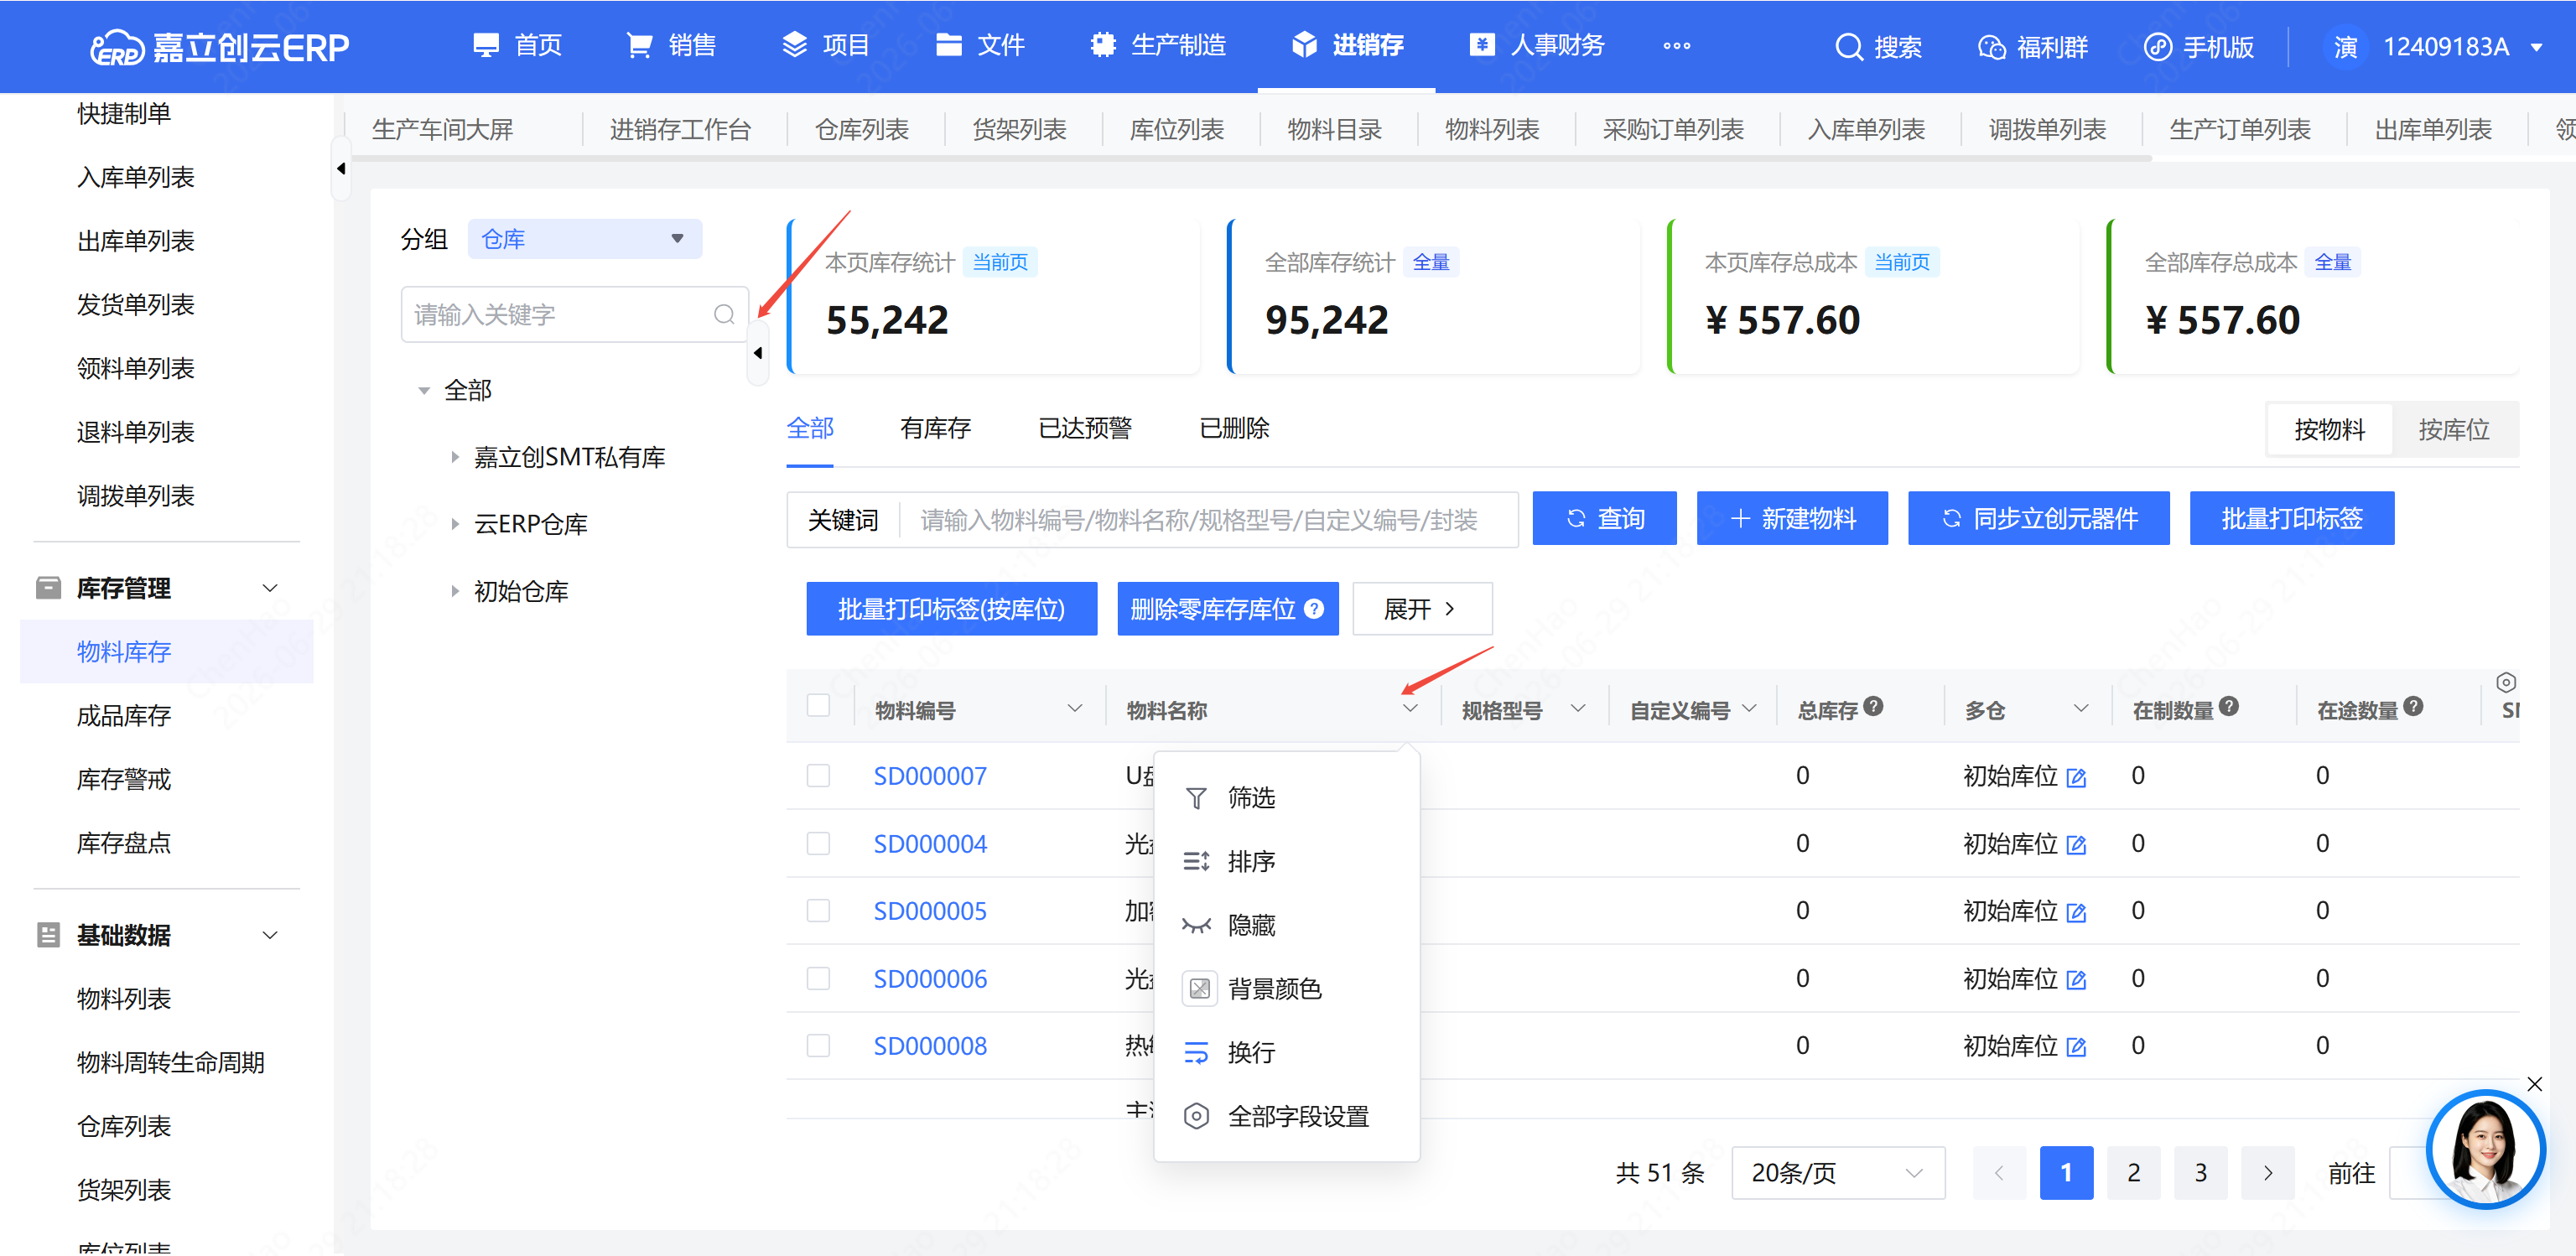
Task: Click the customer service avatar
Action: click(2485, 1149)
